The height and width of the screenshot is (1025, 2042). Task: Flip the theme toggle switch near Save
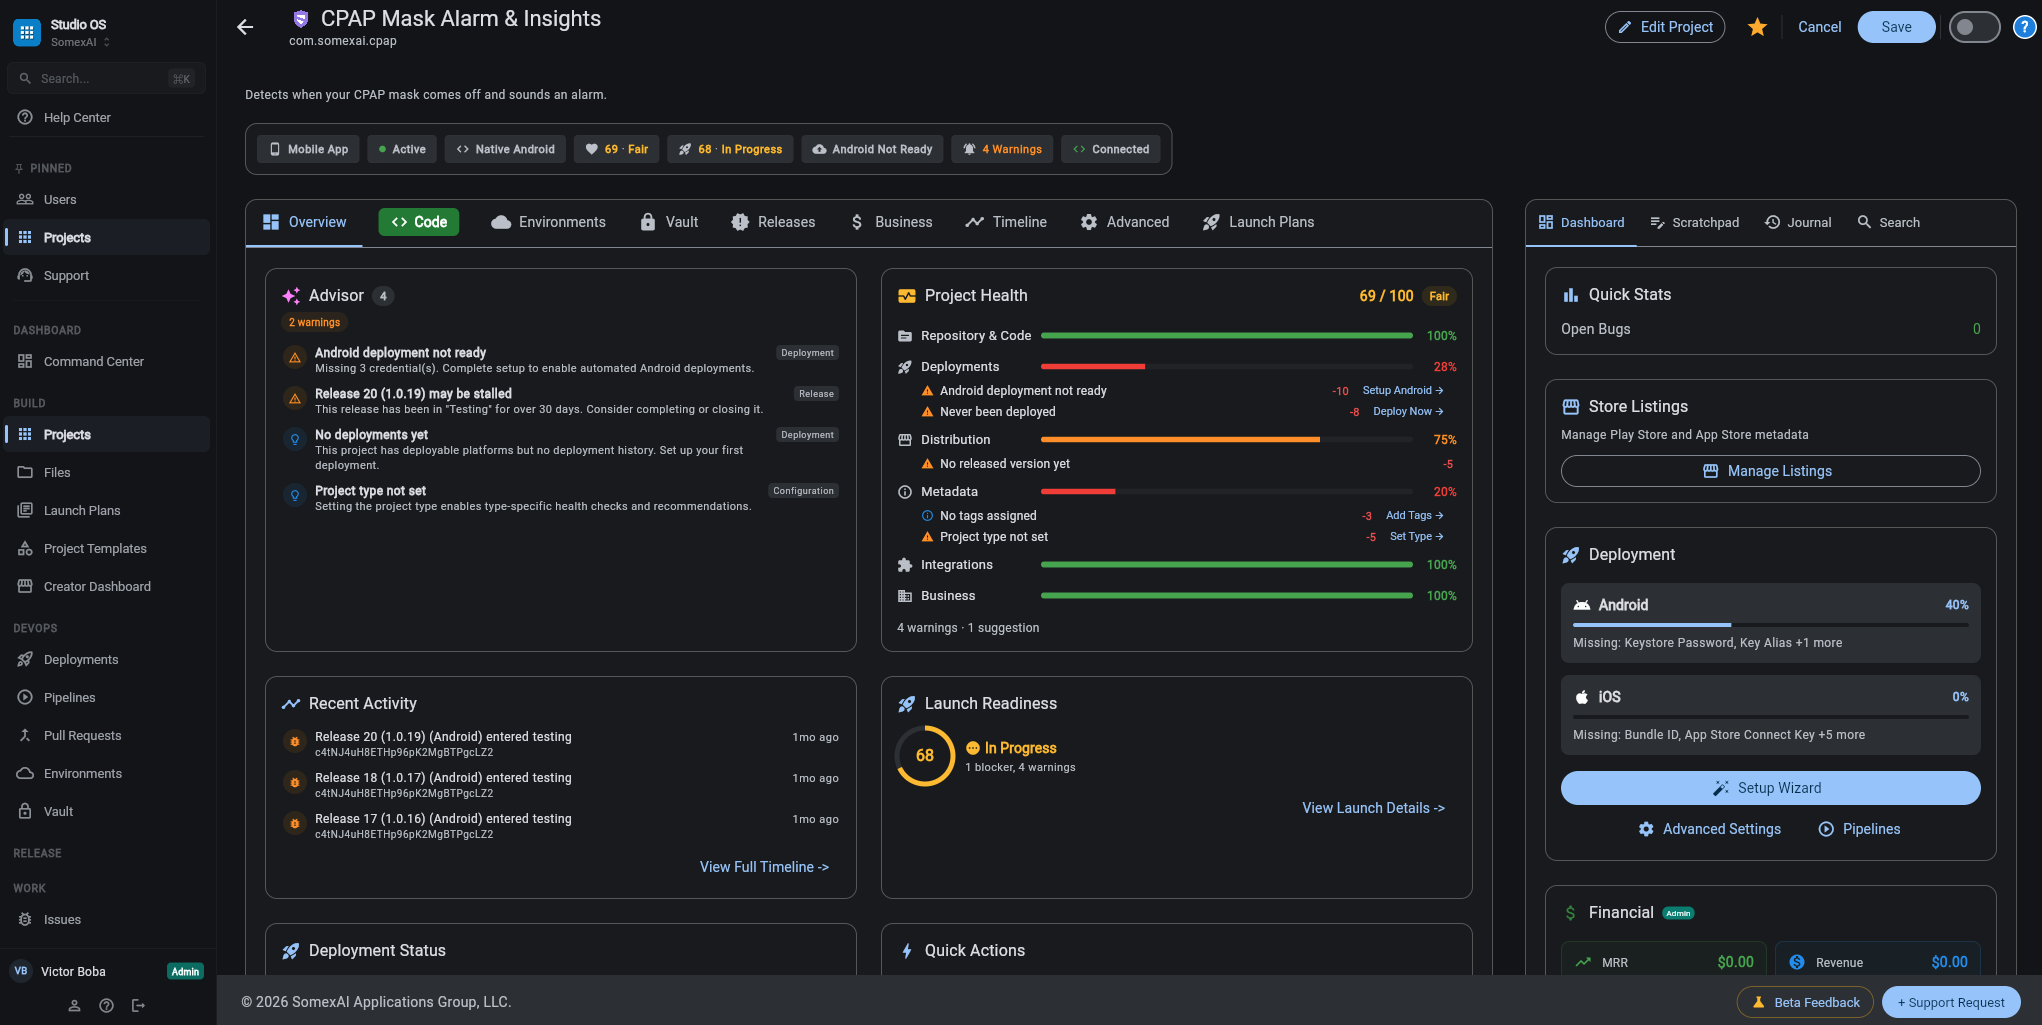(x=1974, y=27)
